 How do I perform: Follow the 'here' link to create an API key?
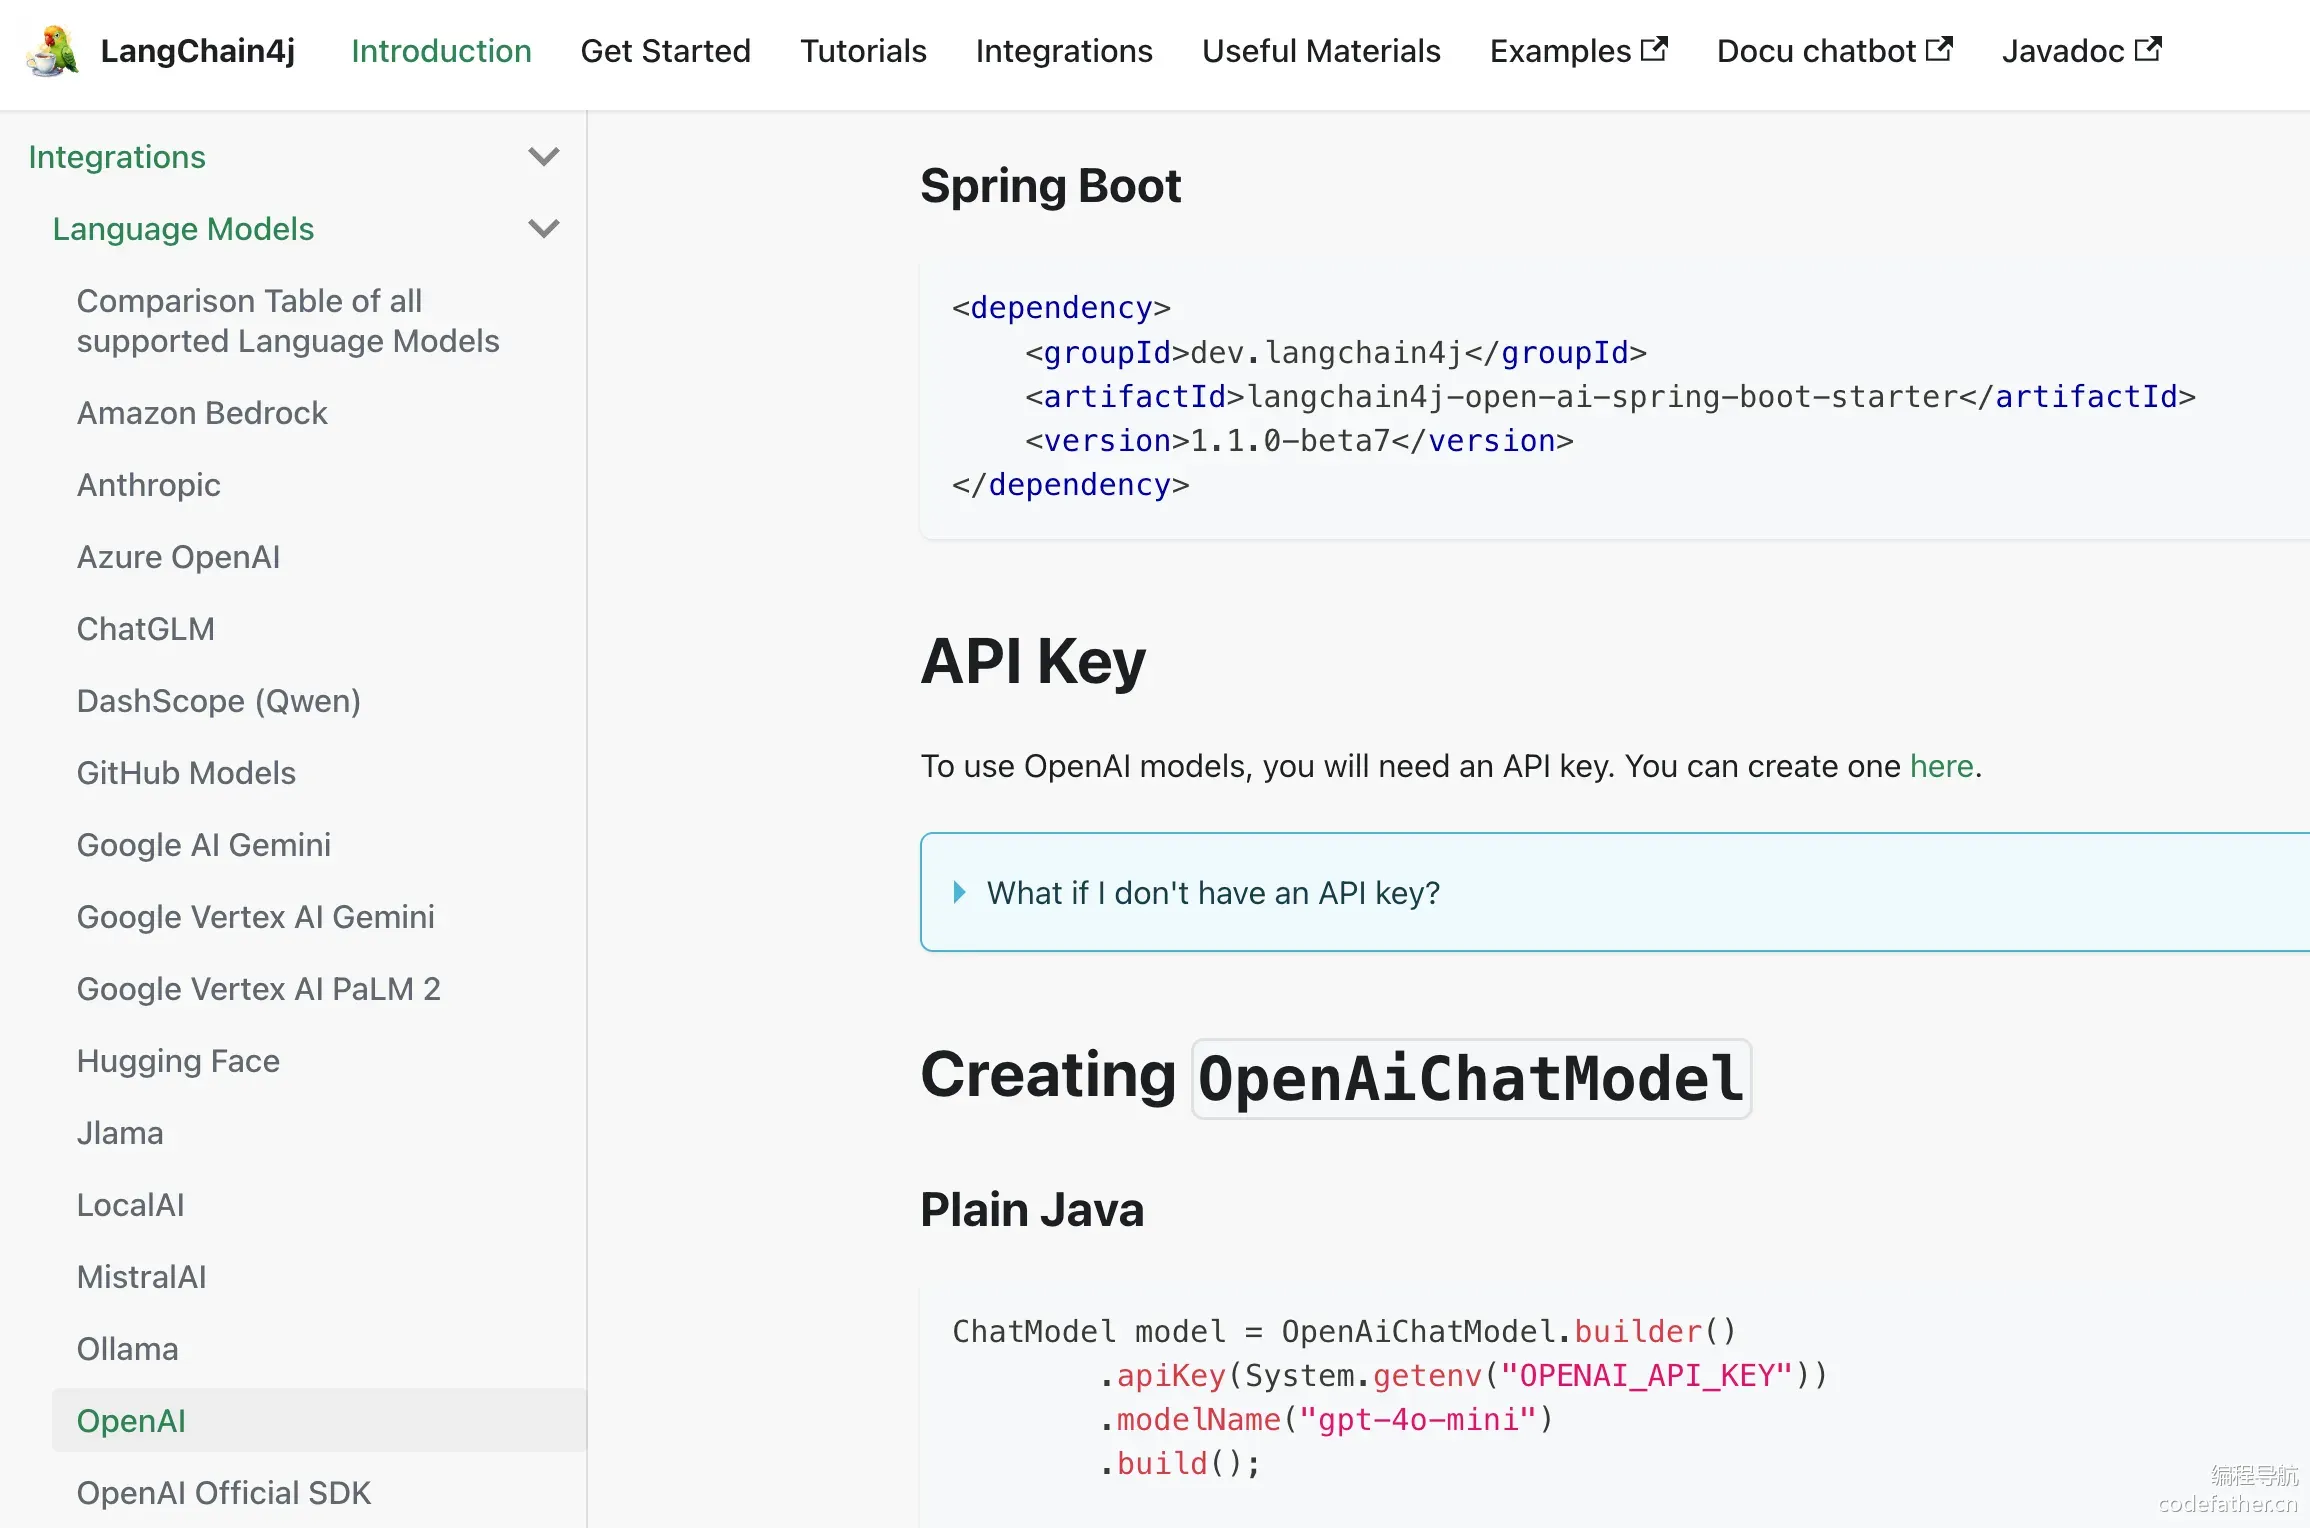(x=1942, y=766)
